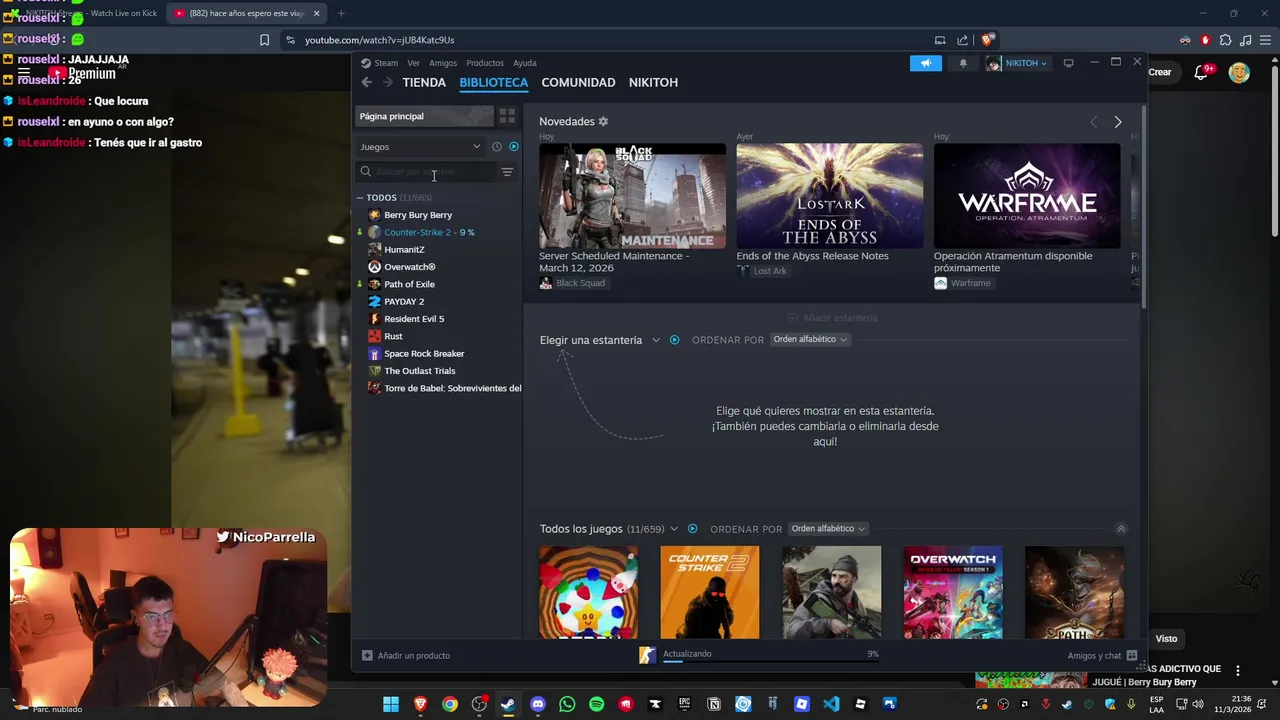Open Amigos y chat
Image resolution: width=1280 pixels, height=720 pixels.
click(1102, 656)
